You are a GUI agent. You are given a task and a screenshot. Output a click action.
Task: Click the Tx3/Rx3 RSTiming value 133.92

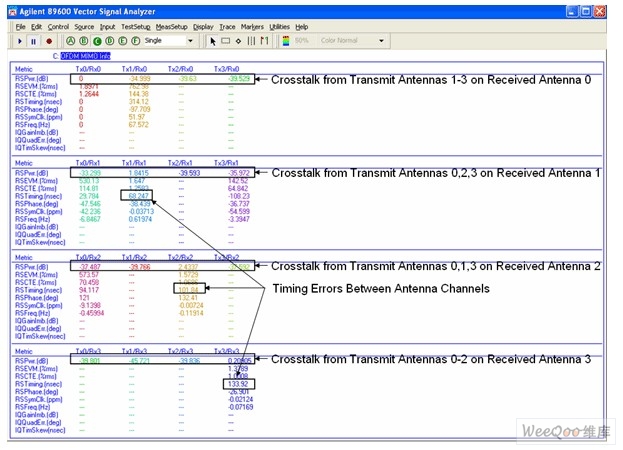pos(238,384)
